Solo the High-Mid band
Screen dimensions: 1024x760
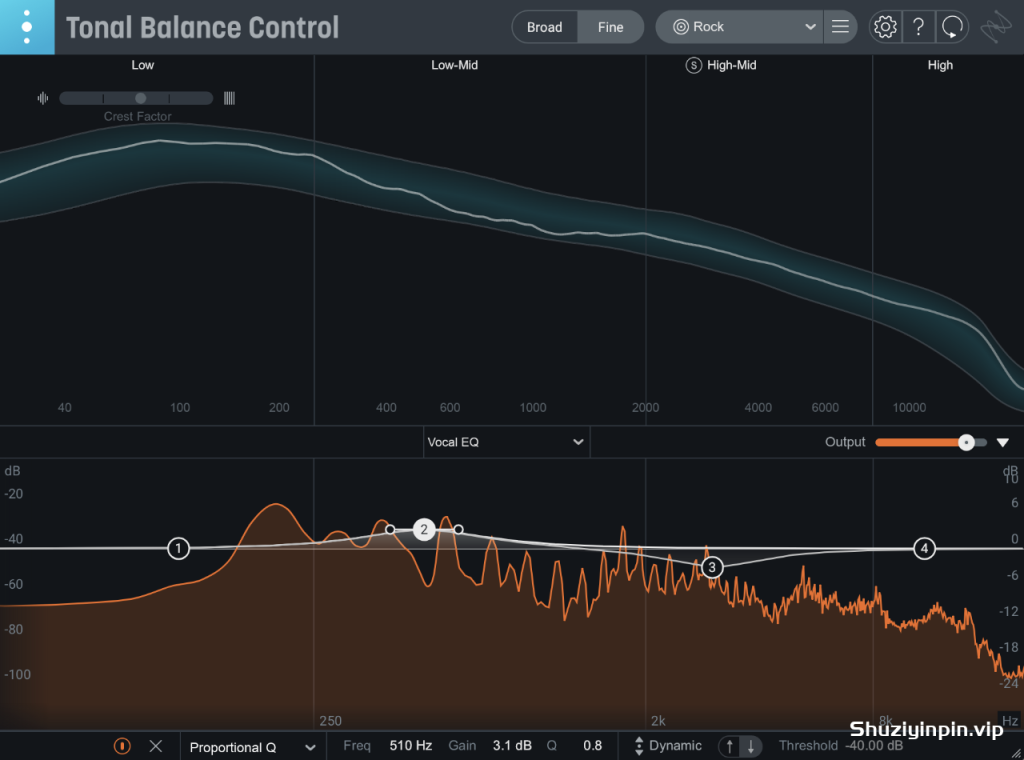(693, 65)
